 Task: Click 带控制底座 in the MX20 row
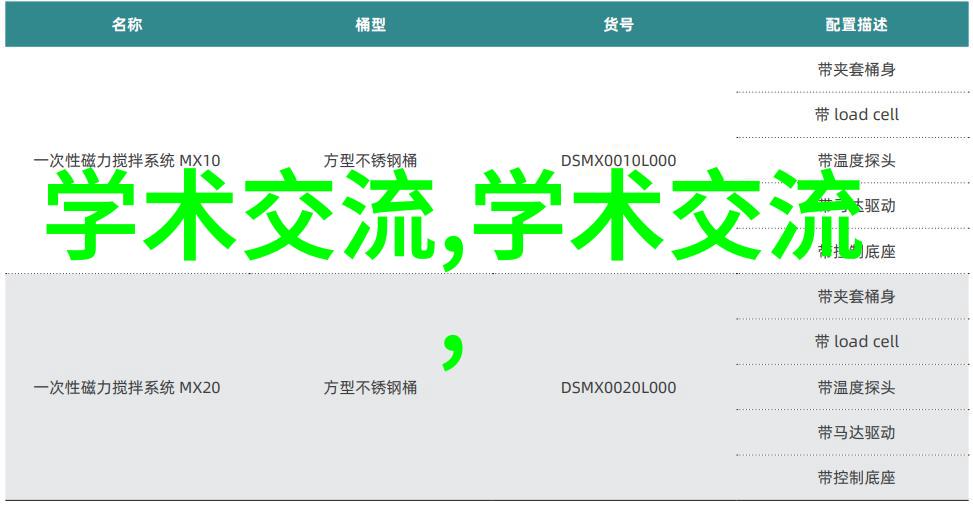pos(856,478)
